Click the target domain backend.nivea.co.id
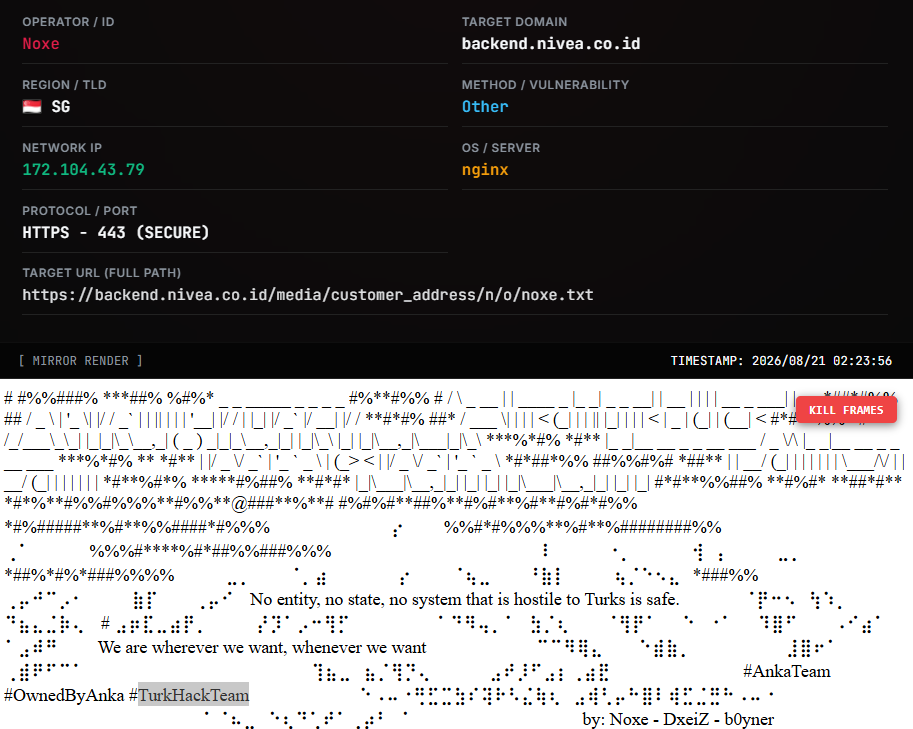Image resolution: width=913 pixels, height=729 pixels. 551,44
